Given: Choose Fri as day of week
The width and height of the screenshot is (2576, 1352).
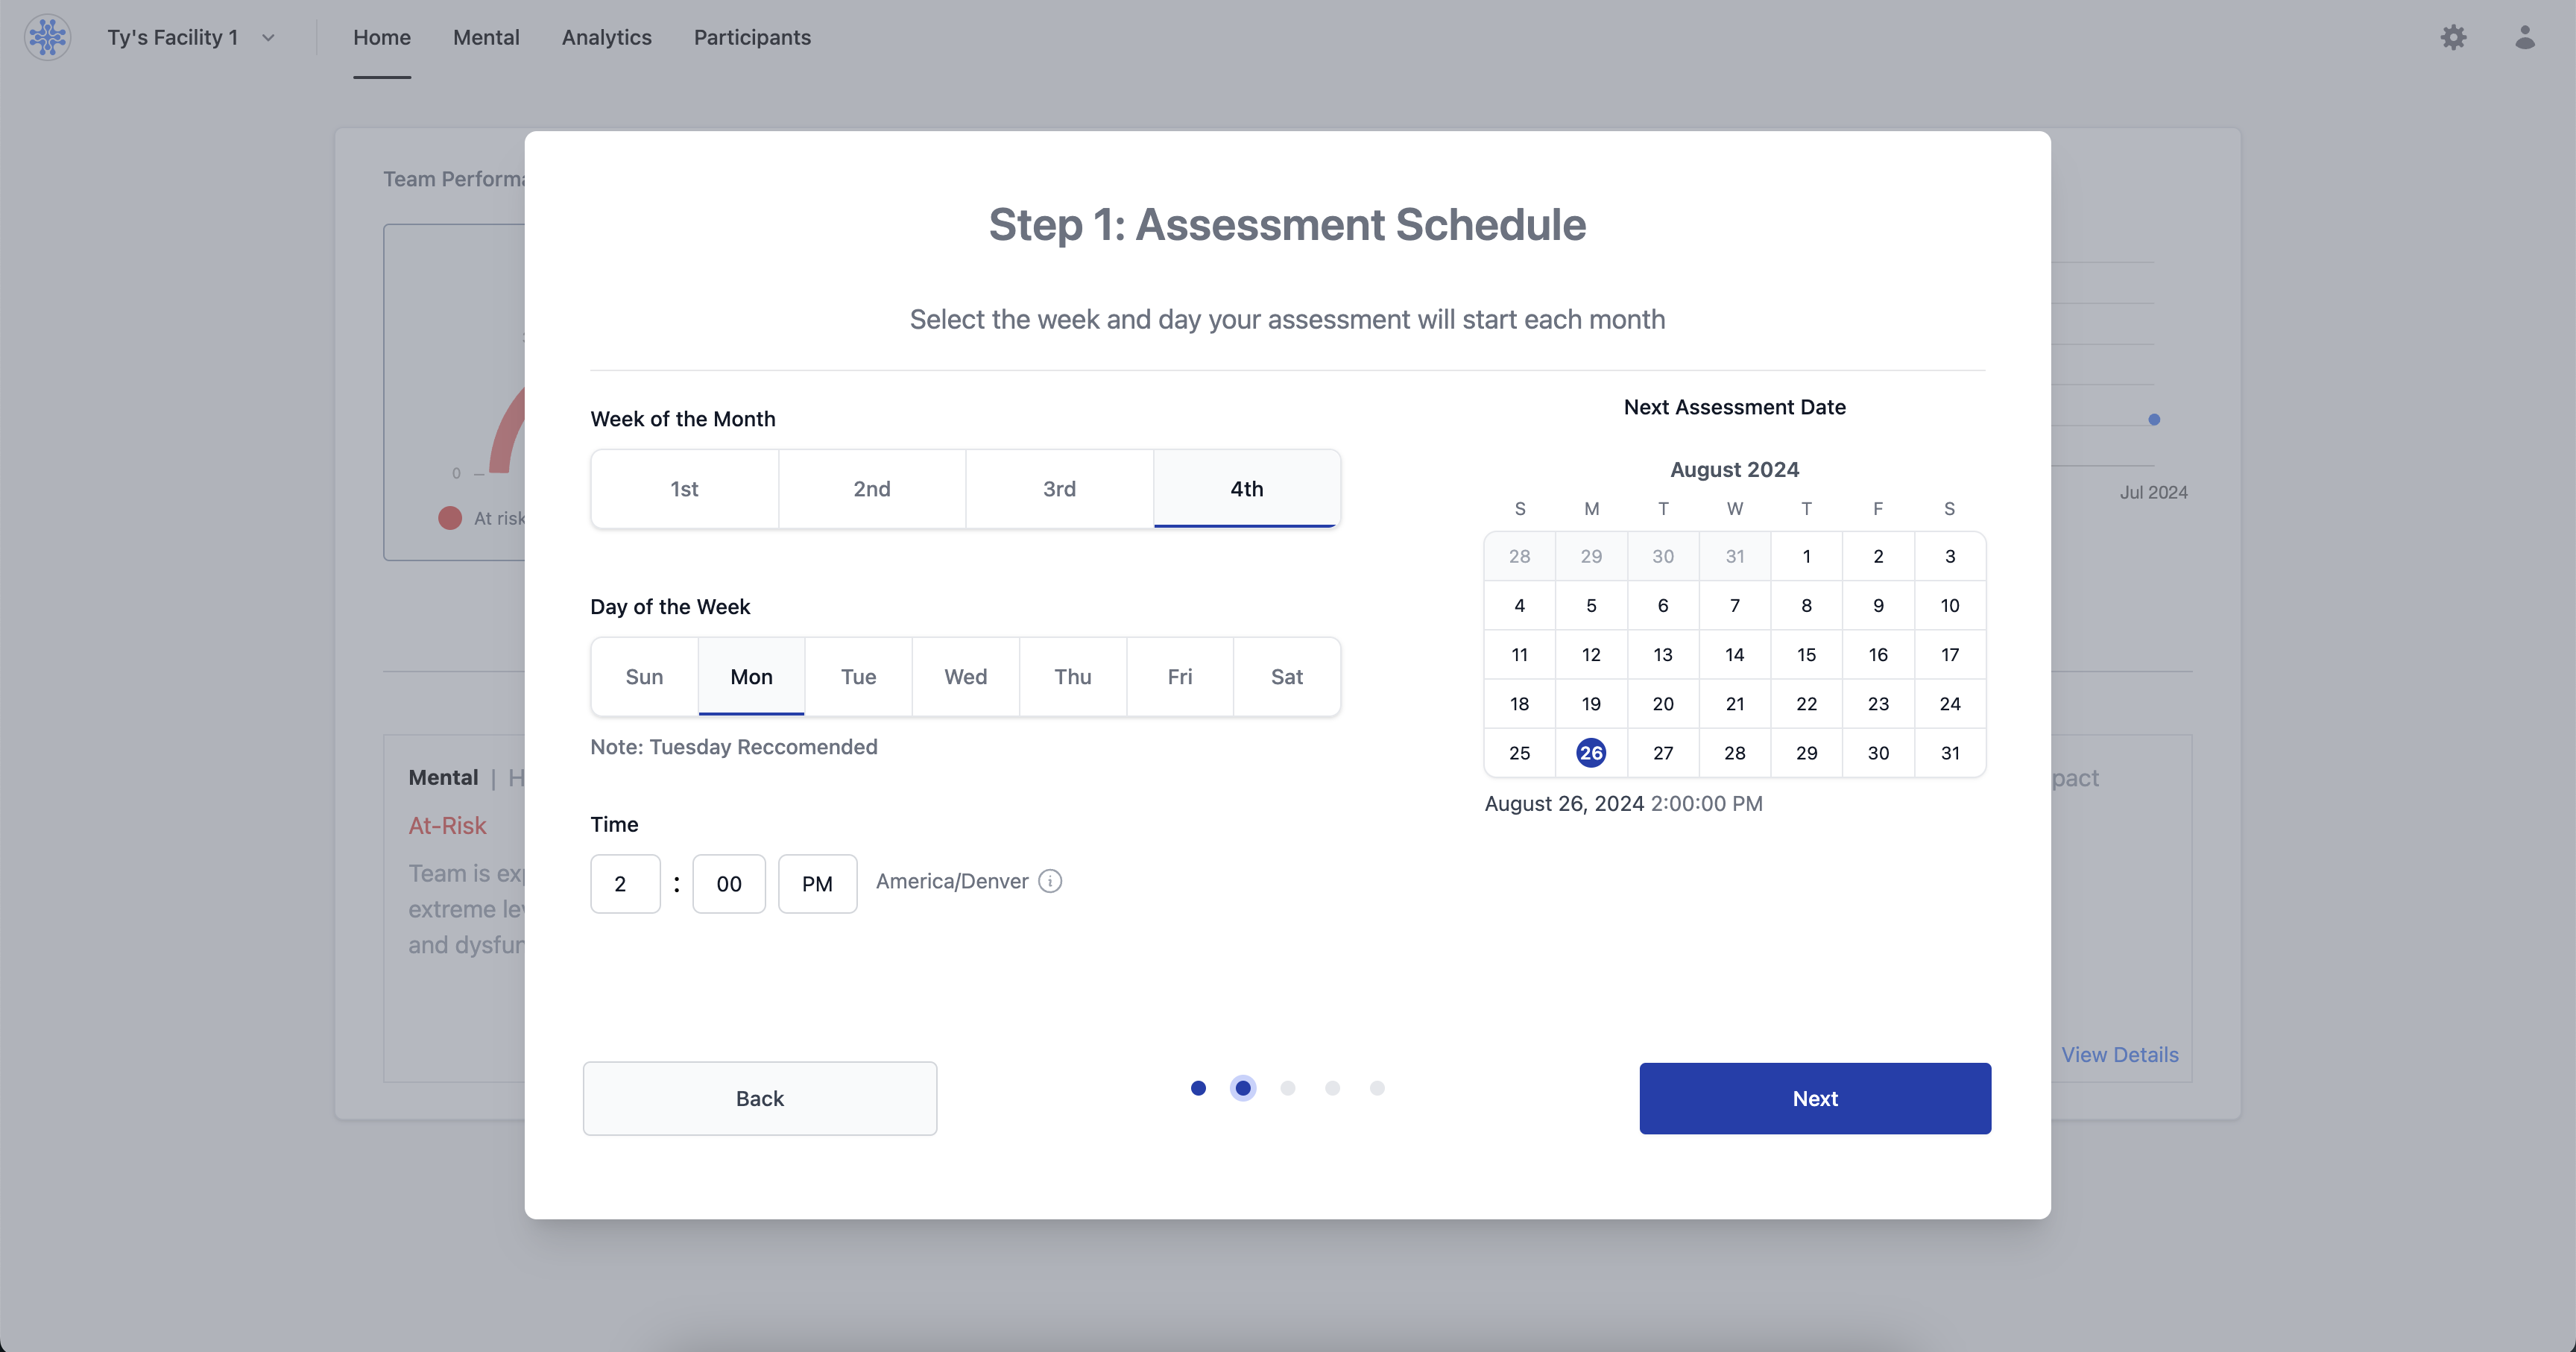Looking at the screenshot, I should (x=1179, y=677).
